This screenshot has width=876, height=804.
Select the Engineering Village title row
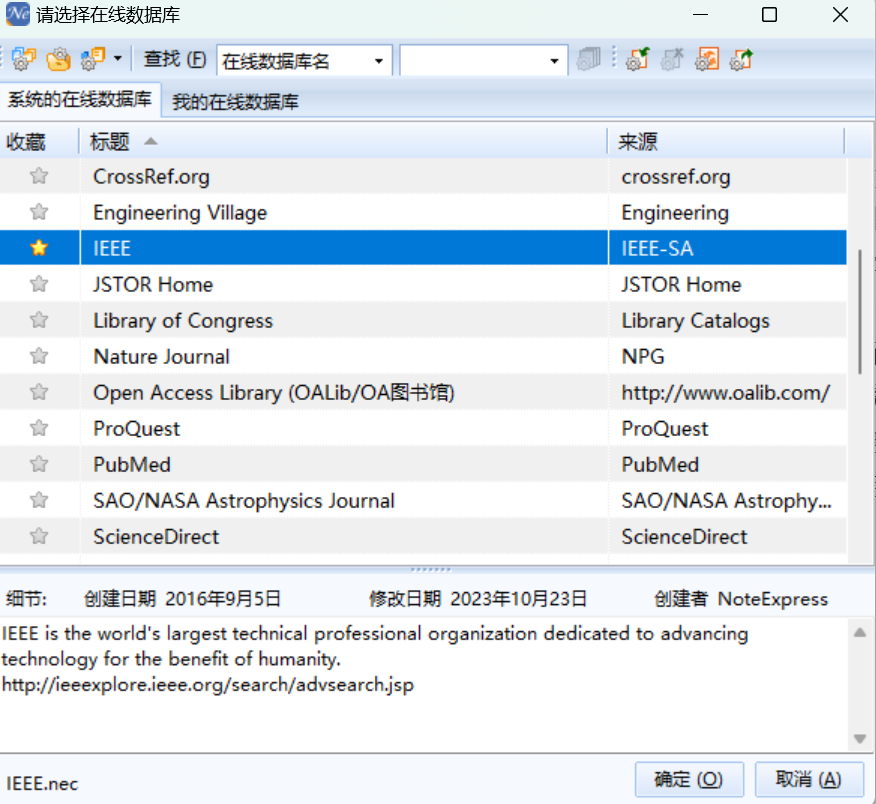(x=344, y=212)
